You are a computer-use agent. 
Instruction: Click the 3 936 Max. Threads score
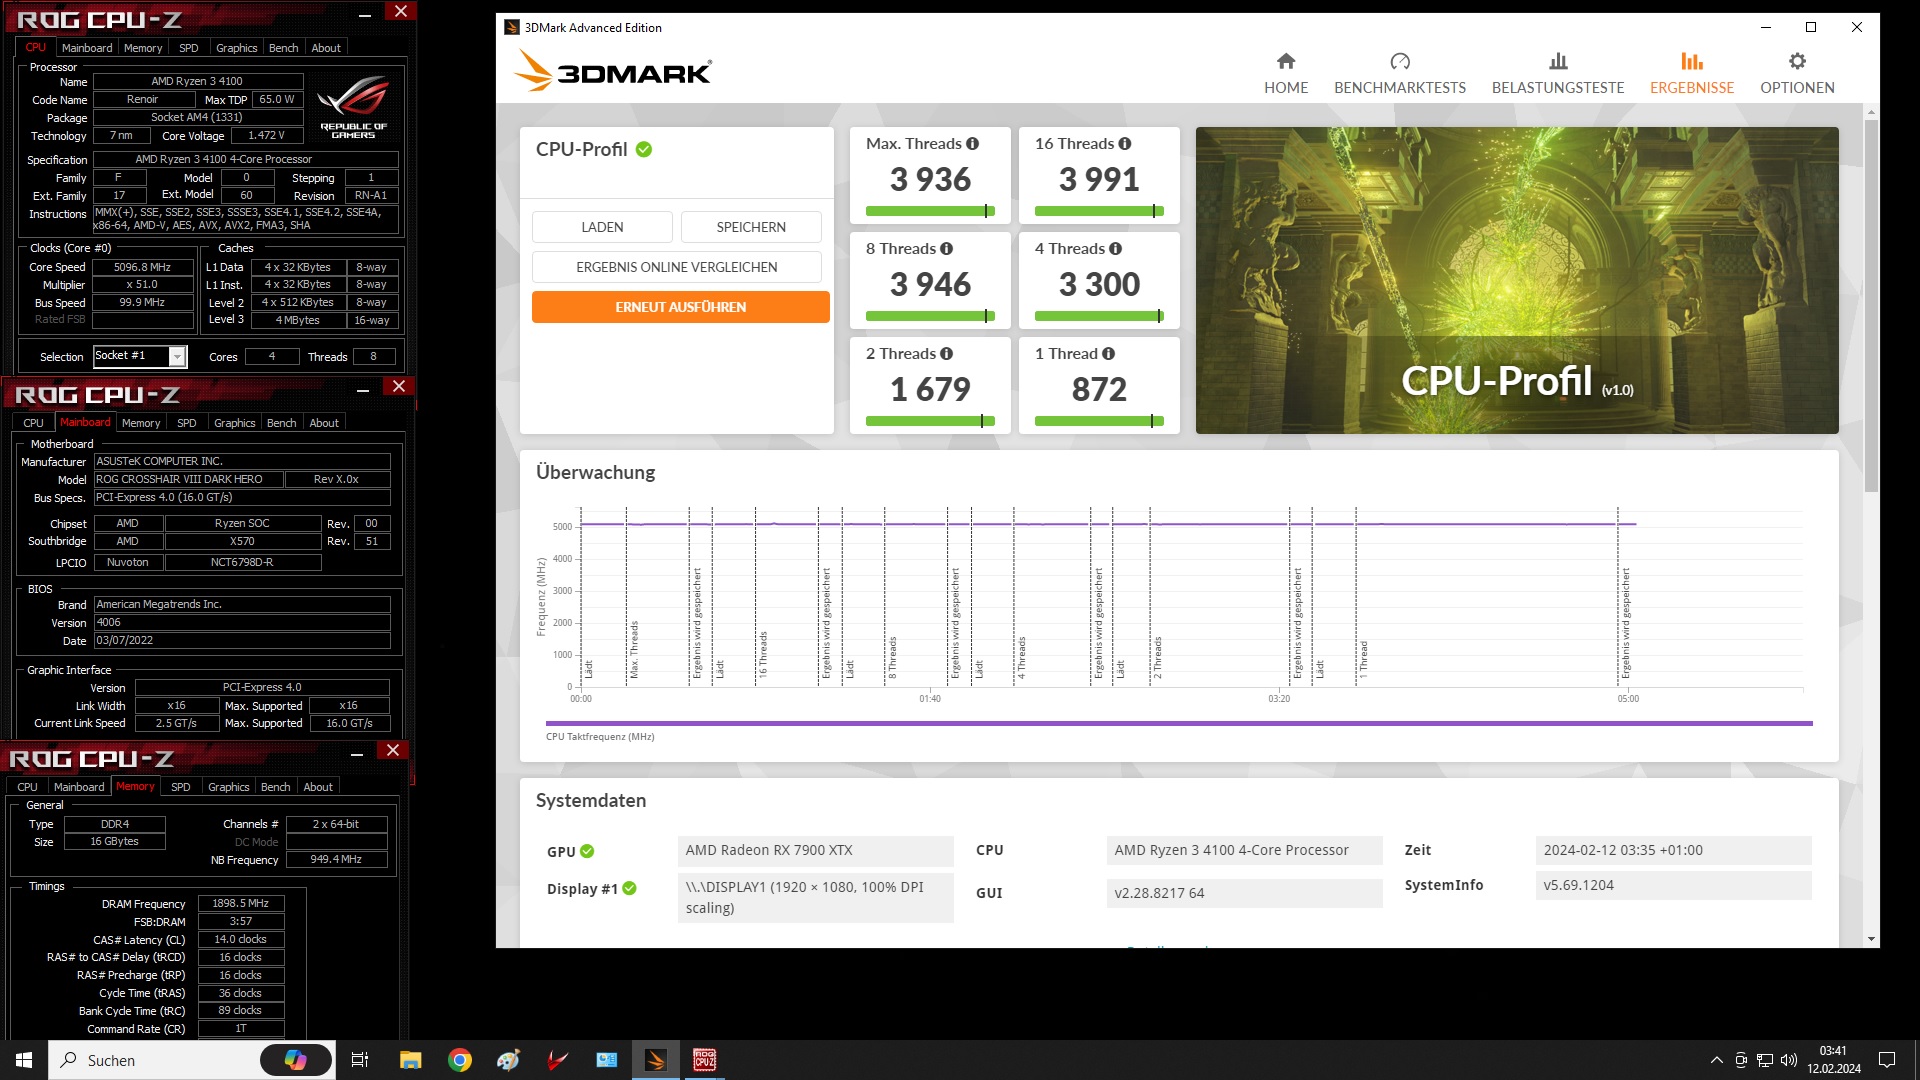930,180
